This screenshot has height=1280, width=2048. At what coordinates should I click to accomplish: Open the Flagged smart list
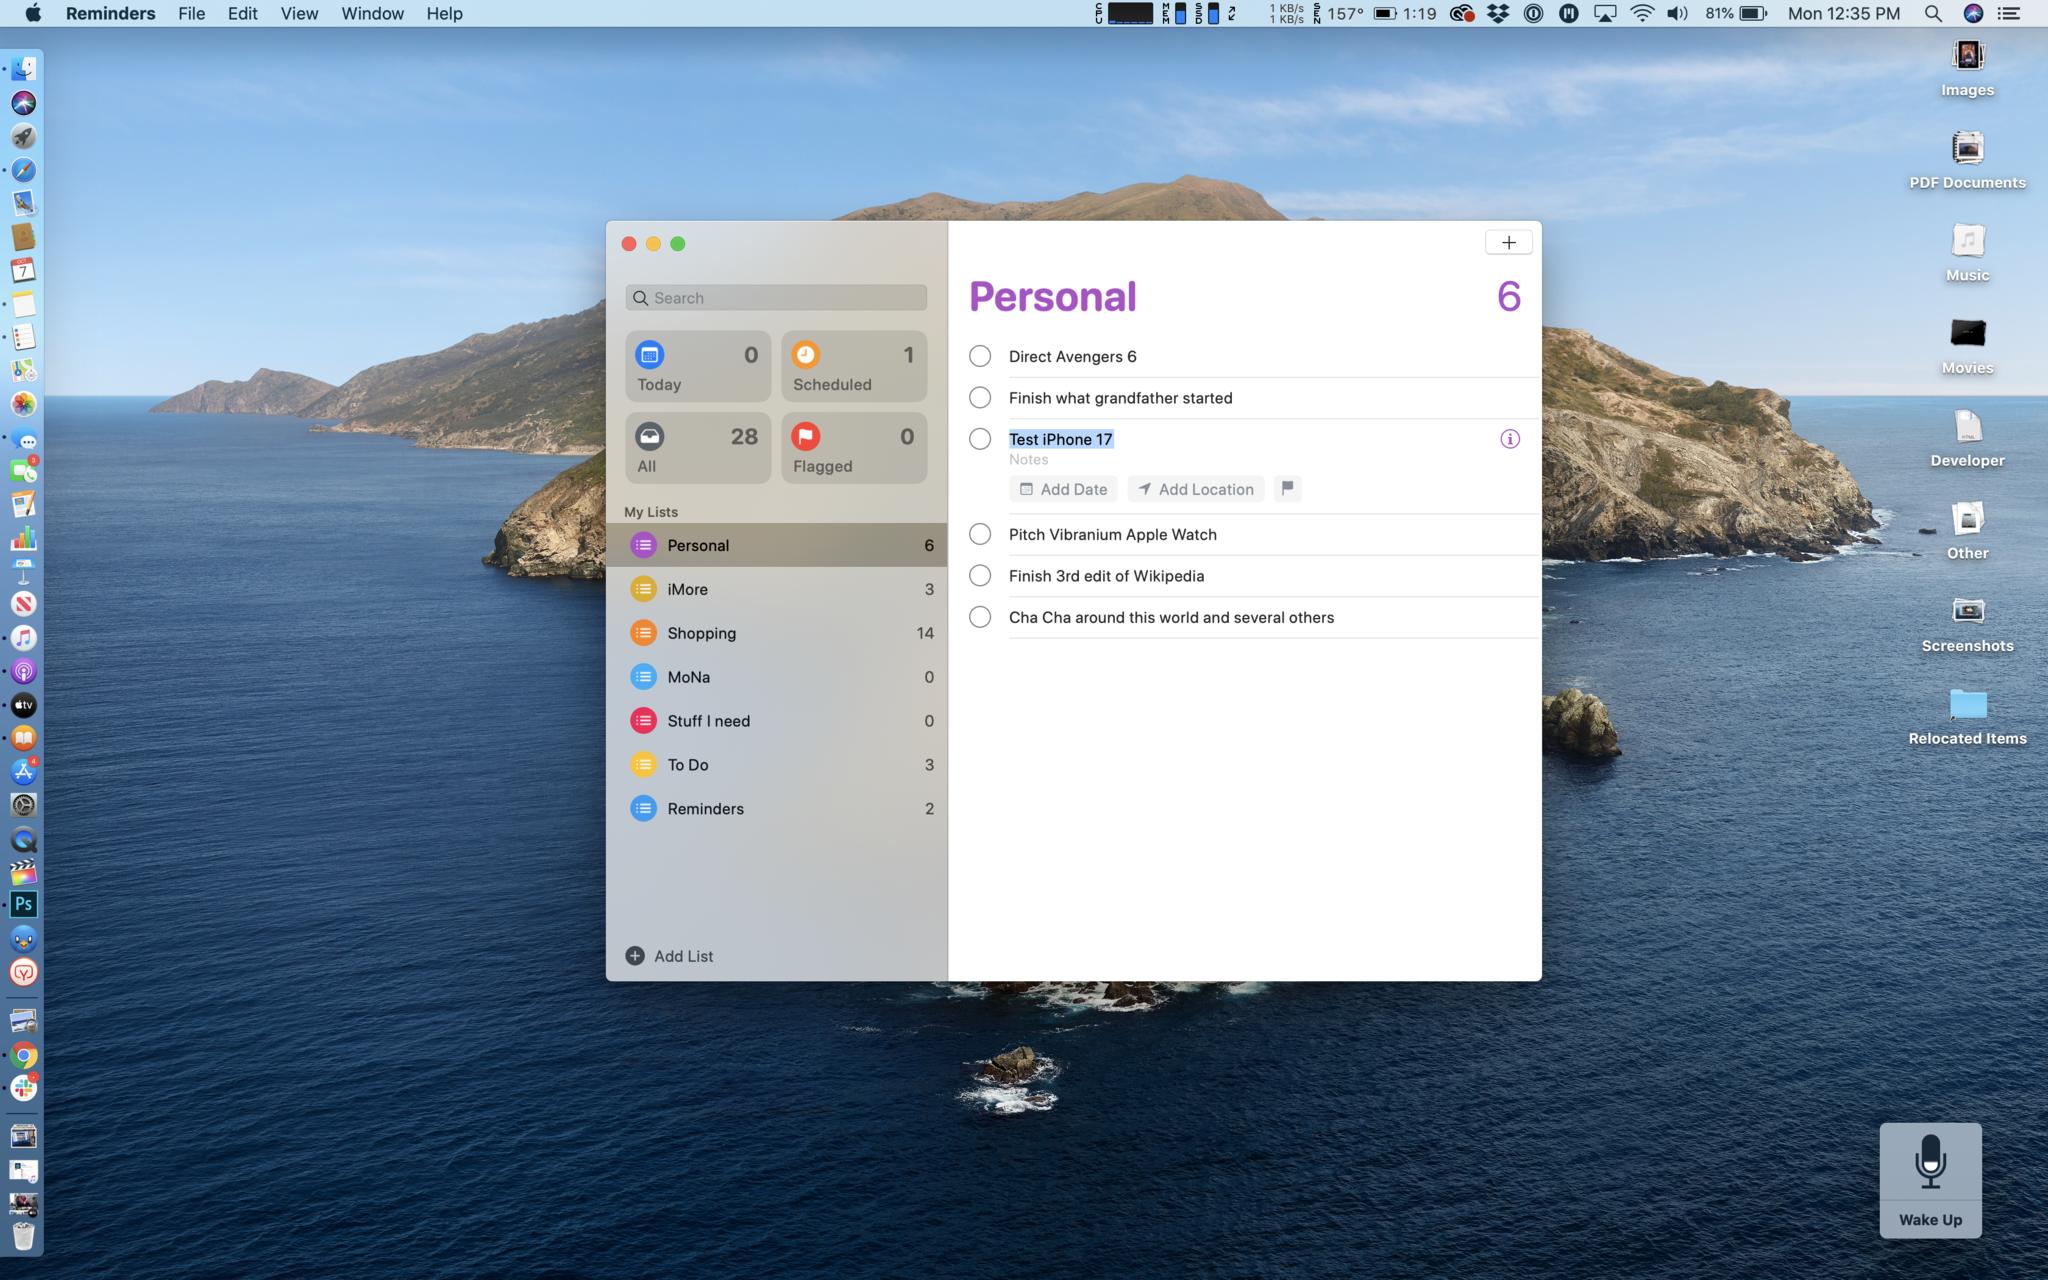coord(854,449)
